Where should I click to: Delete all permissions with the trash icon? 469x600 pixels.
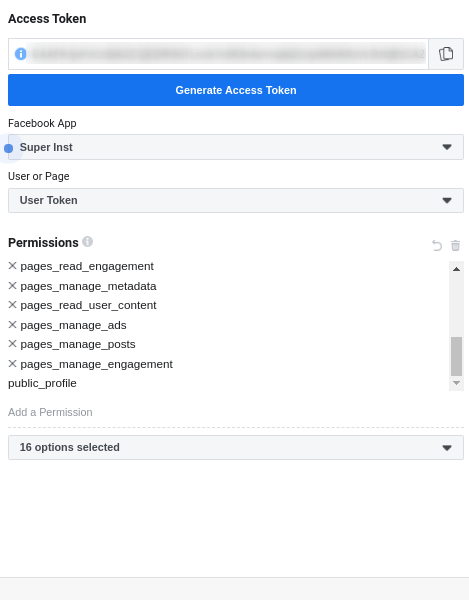455,245
